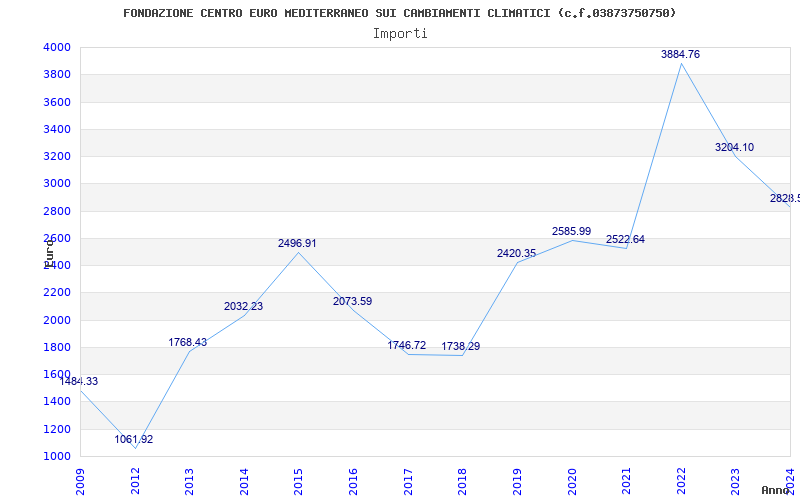
Task: Click the y-axis value 3400
Action: [57, 129]
